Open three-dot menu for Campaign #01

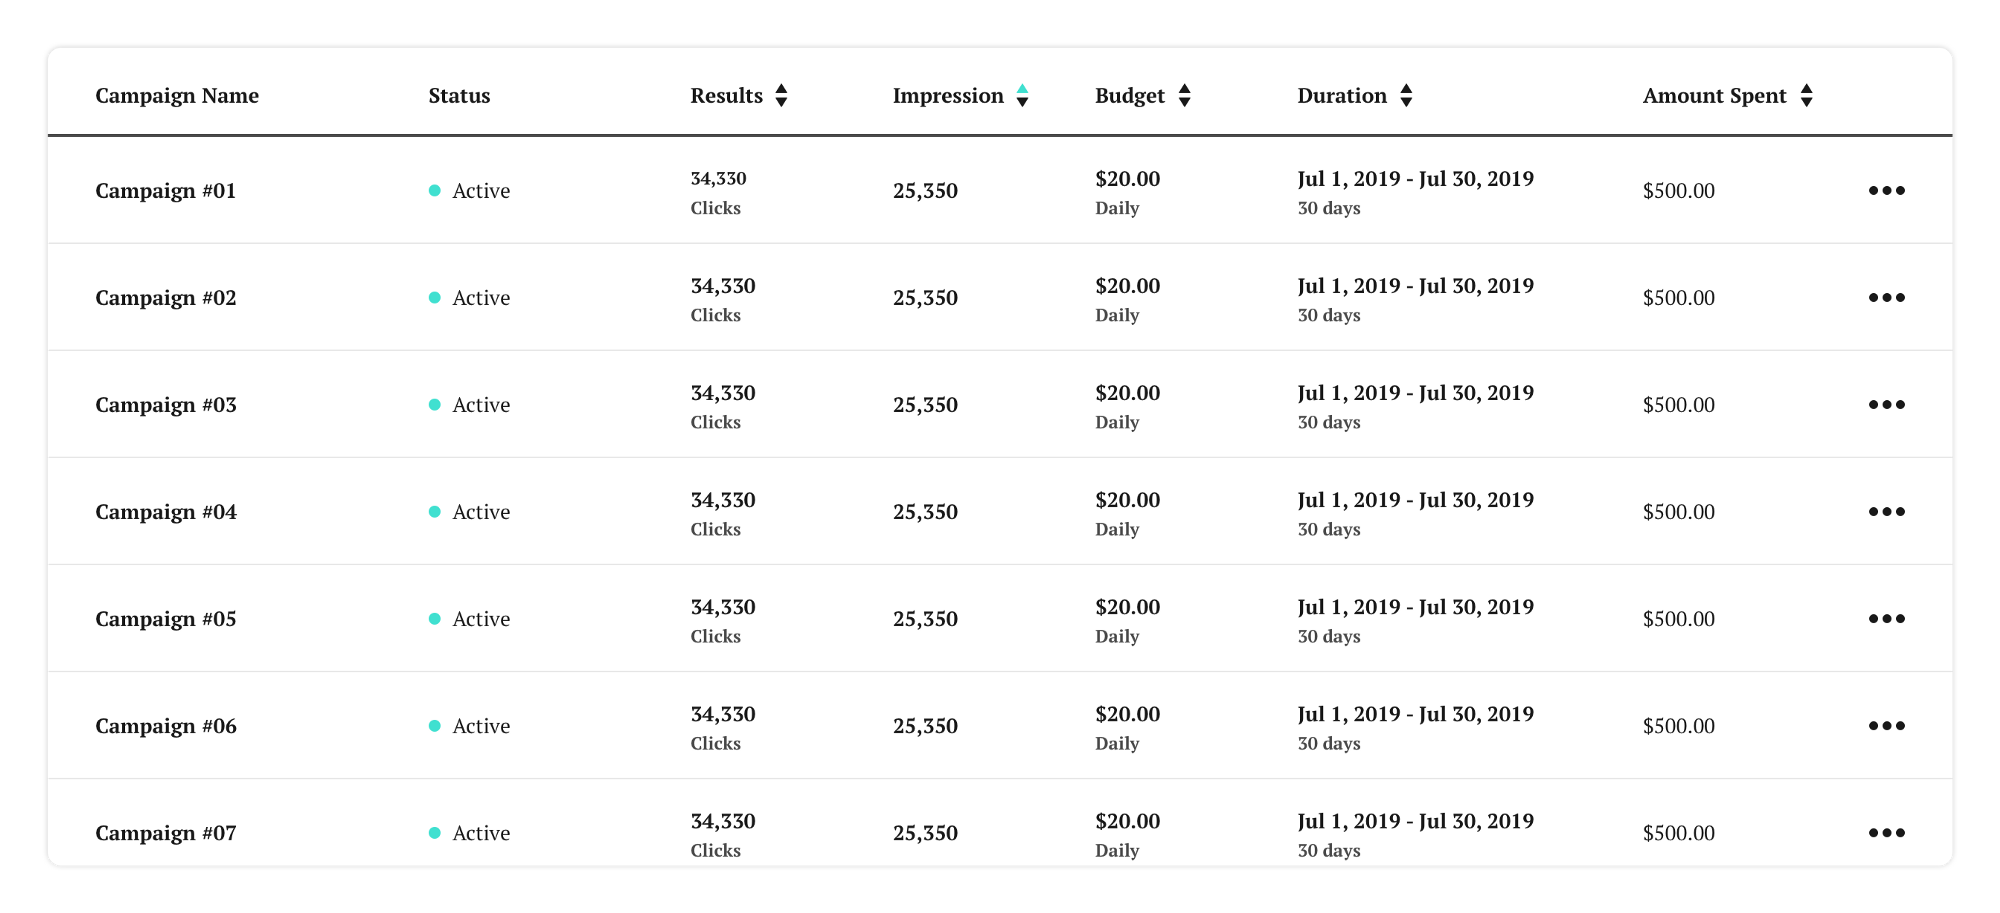(x=1886, y=190)
